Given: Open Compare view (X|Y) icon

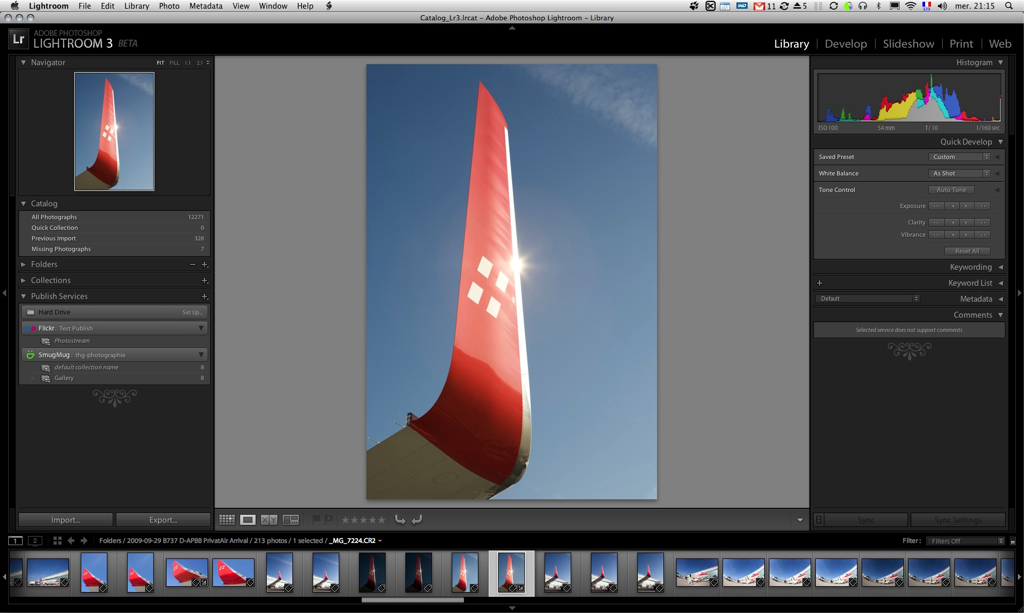Looking at the screenshot, I should 269,520.
